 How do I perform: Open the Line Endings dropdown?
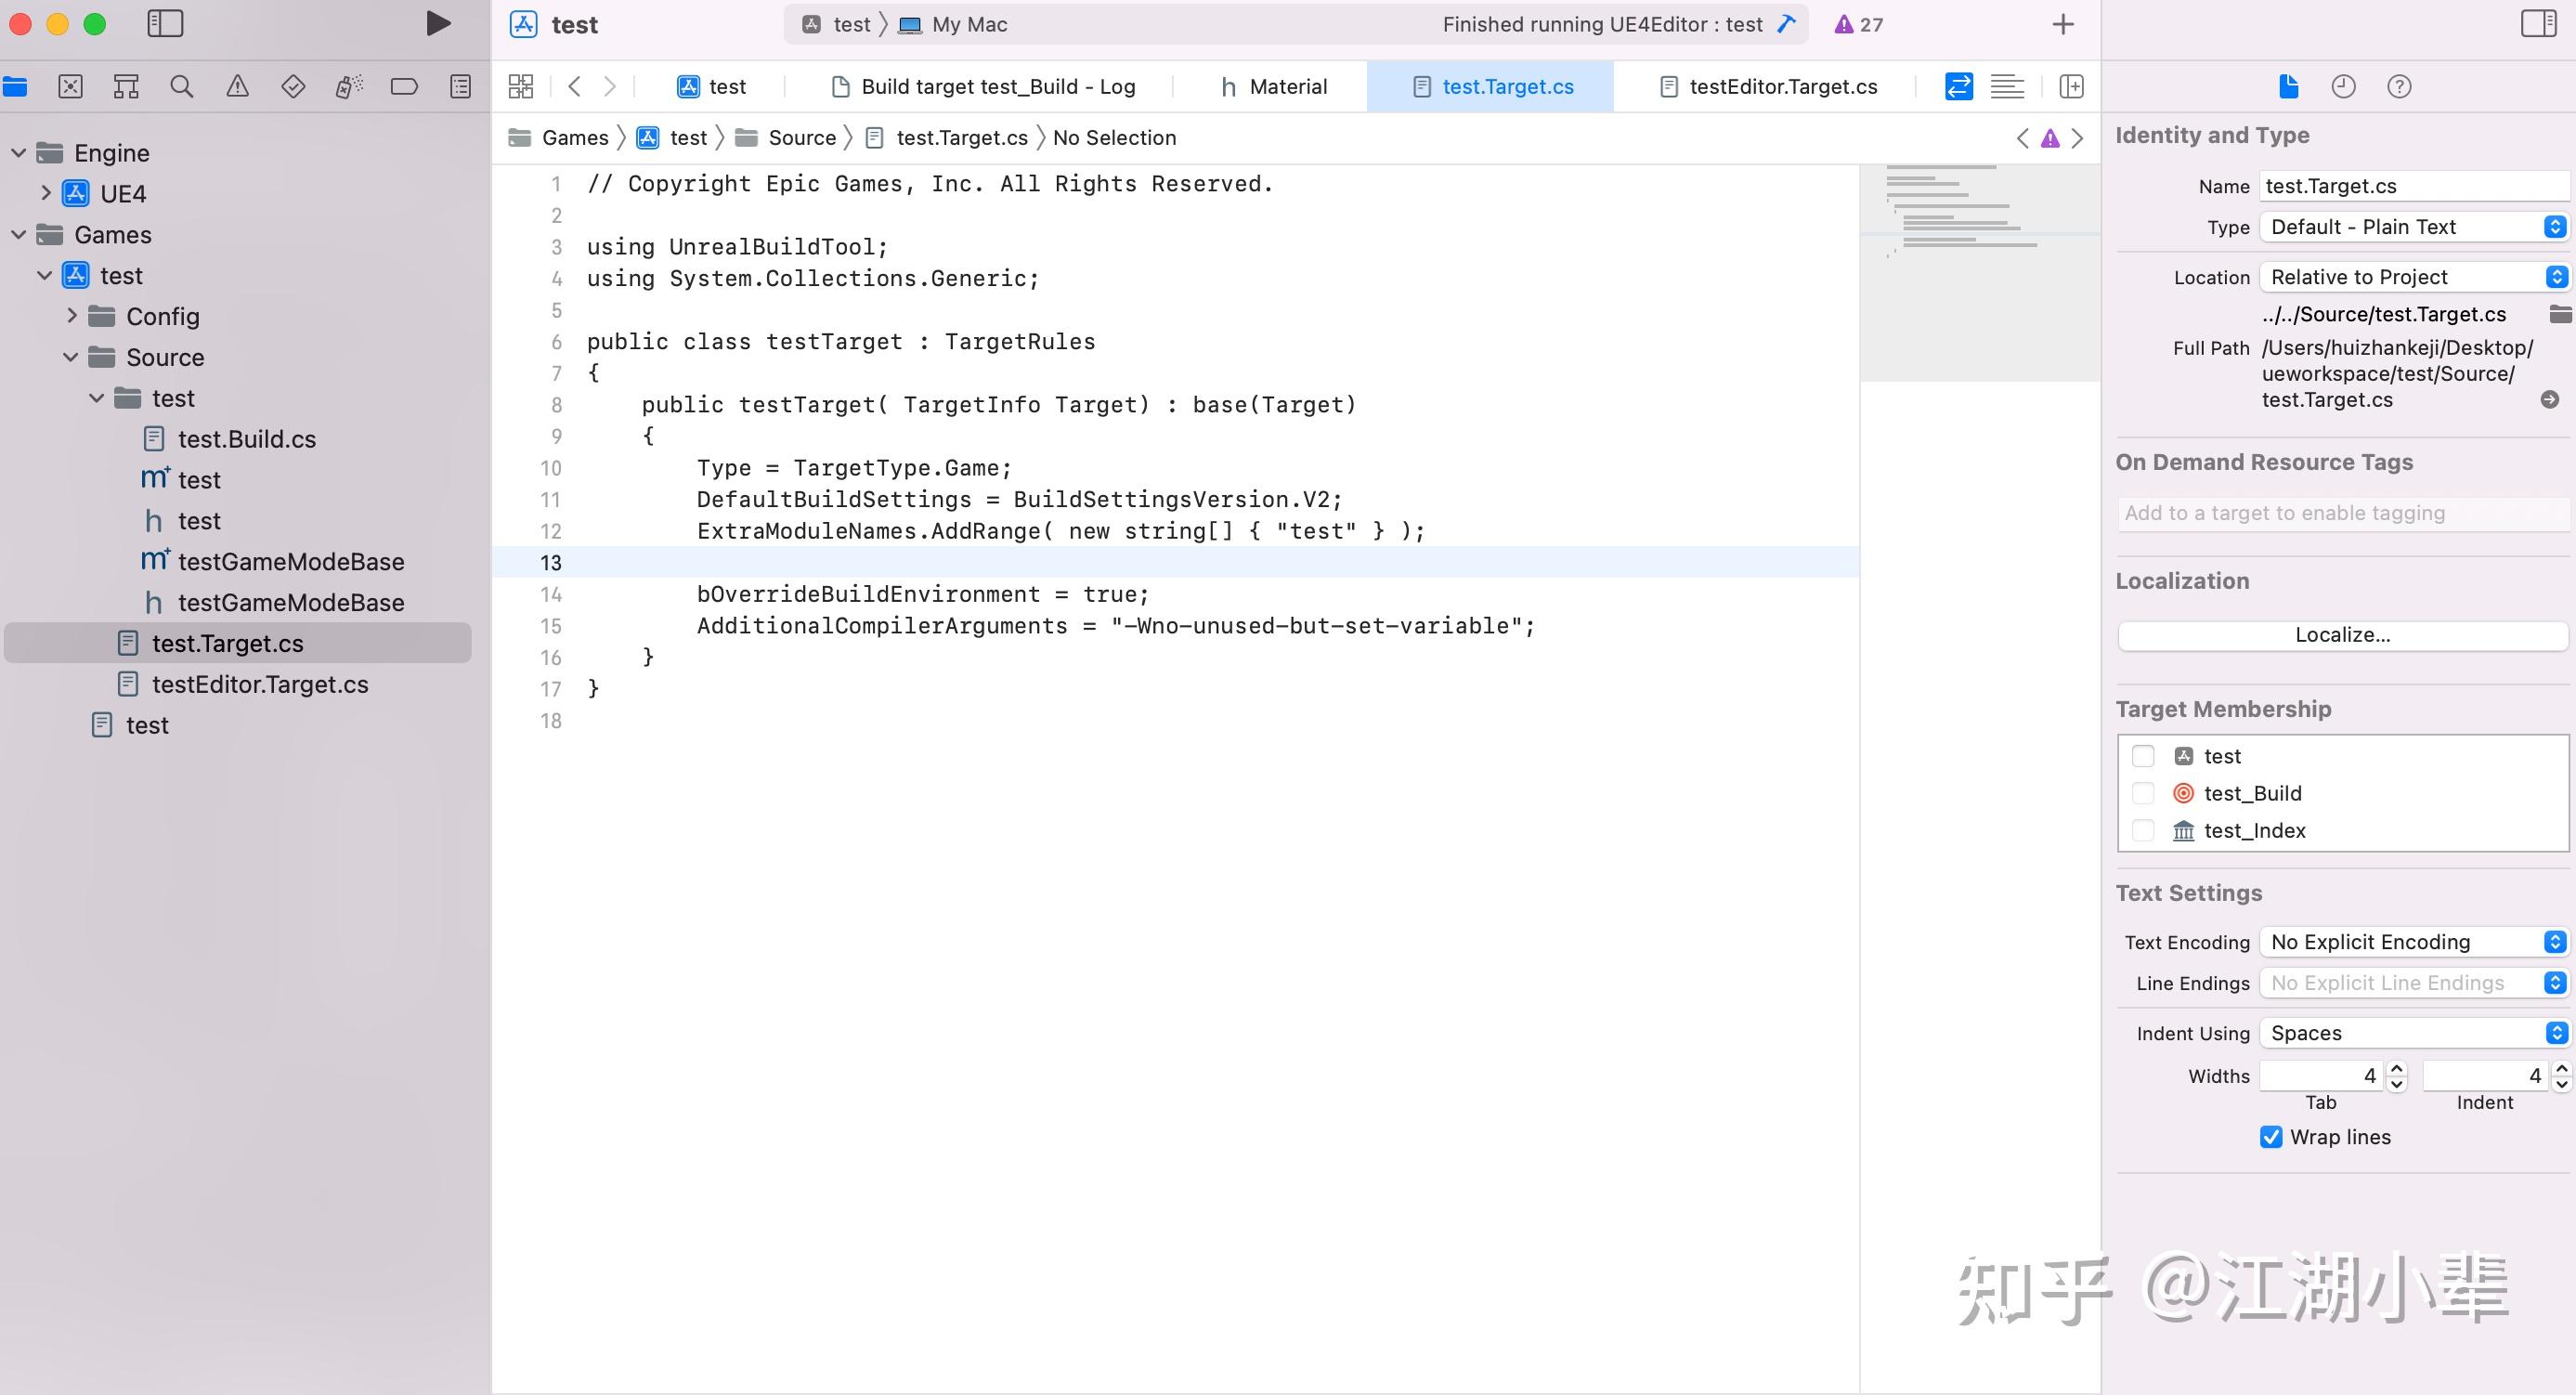pyautogui.click(x=2414, y=983)
